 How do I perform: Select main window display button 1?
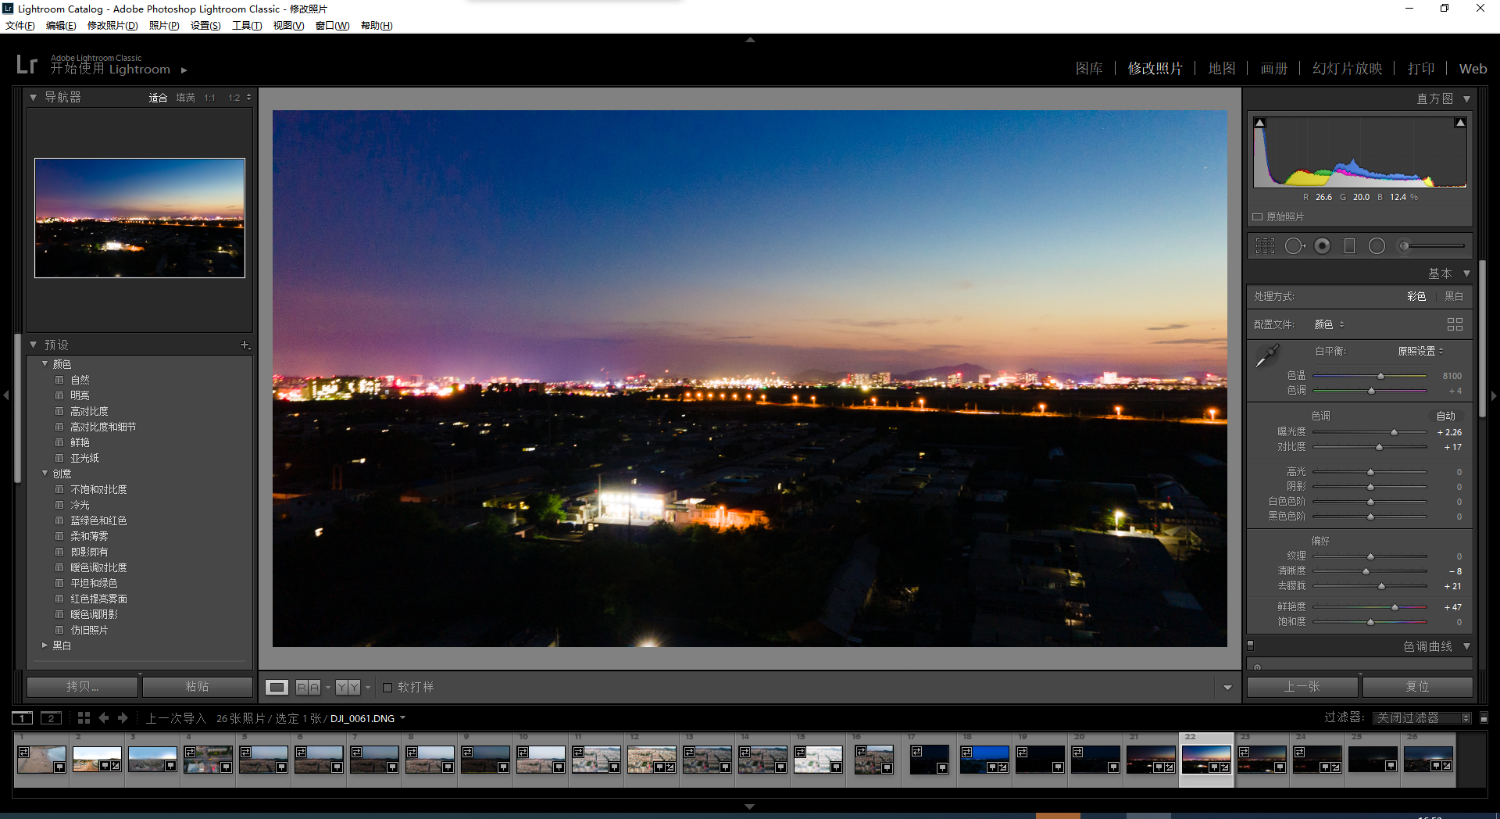pyautogui.click(x=22, y=718)
